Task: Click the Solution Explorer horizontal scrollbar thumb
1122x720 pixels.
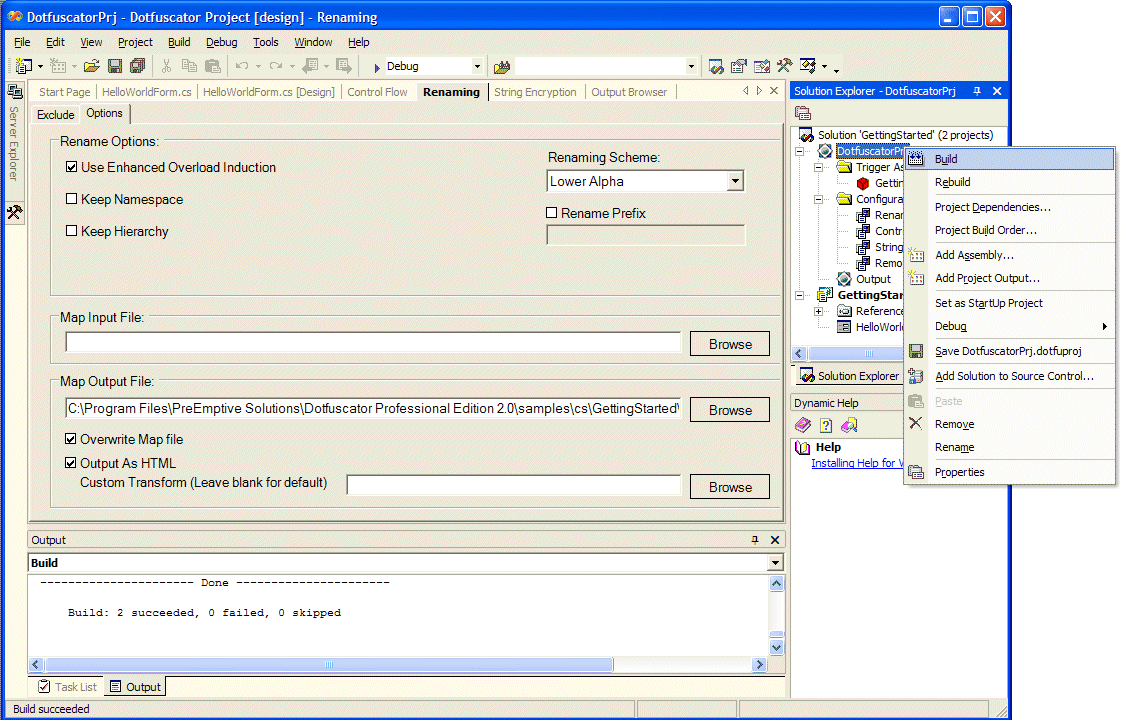Action: coord(855,354)
